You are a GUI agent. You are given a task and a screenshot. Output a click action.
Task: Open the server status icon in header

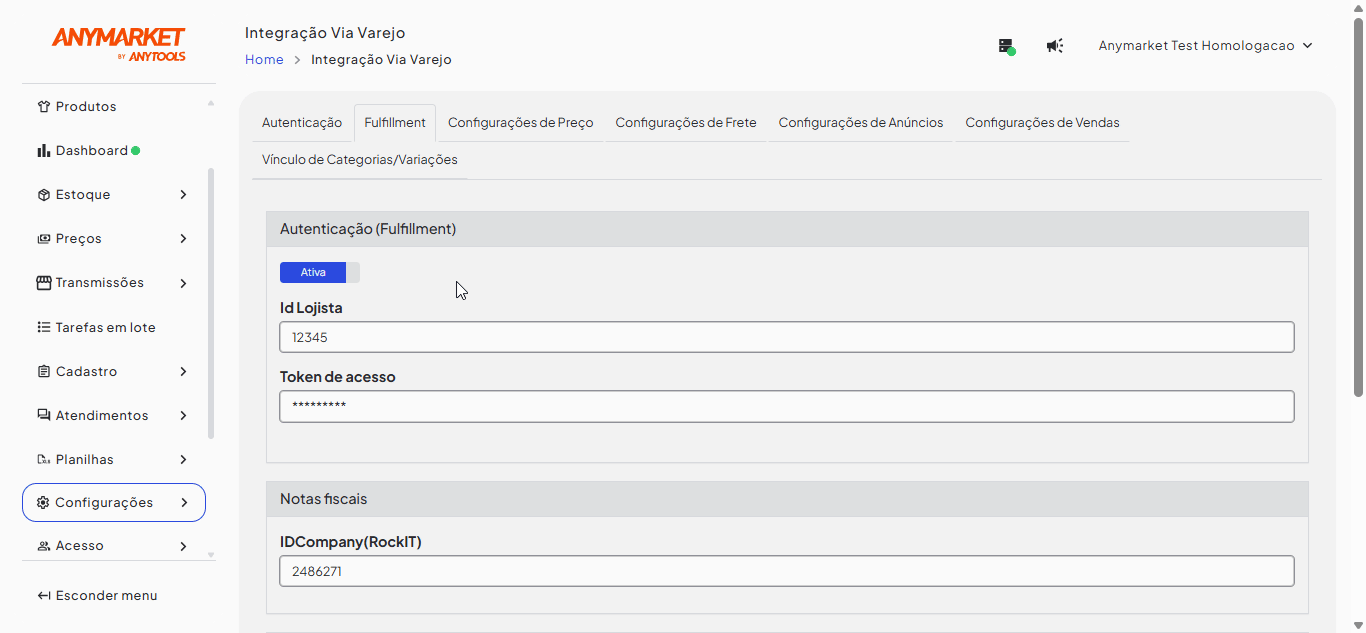click(x=1007, y=46)
